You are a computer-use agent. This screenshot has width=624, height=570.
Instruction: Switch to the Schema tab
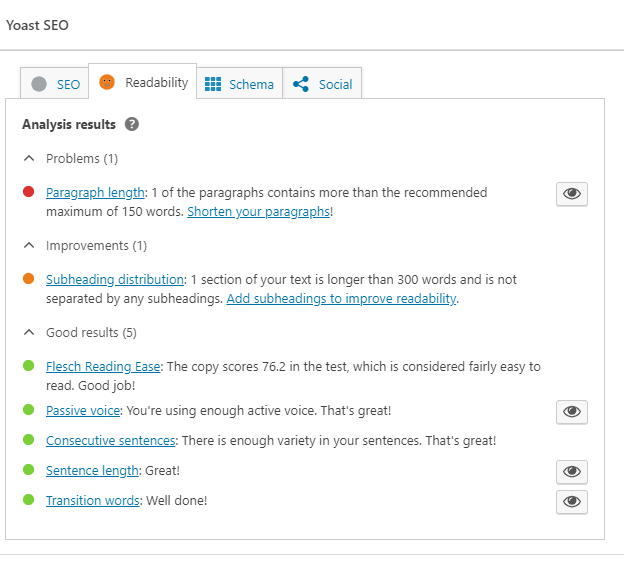(x=240, y=83)
